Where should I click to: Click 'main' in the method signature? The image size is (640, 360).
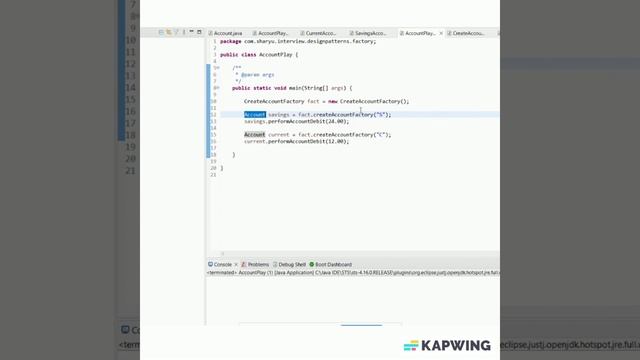click(x=295, y=88)
